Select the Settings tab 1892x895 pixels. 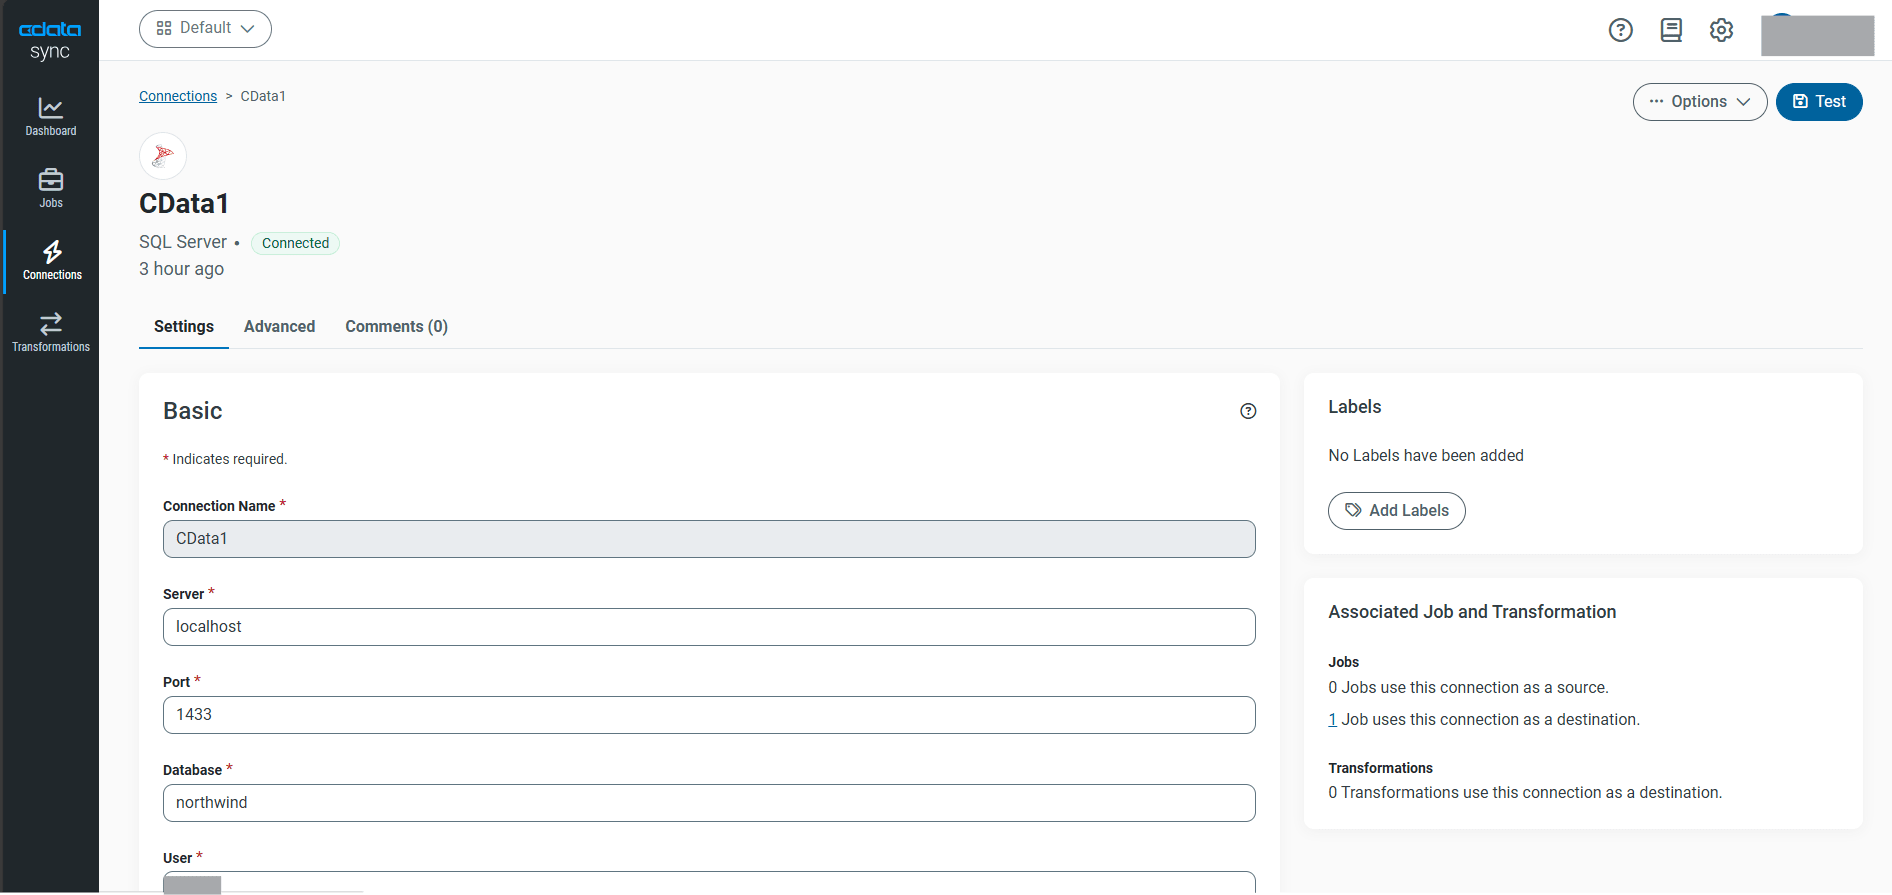[184, 327]
